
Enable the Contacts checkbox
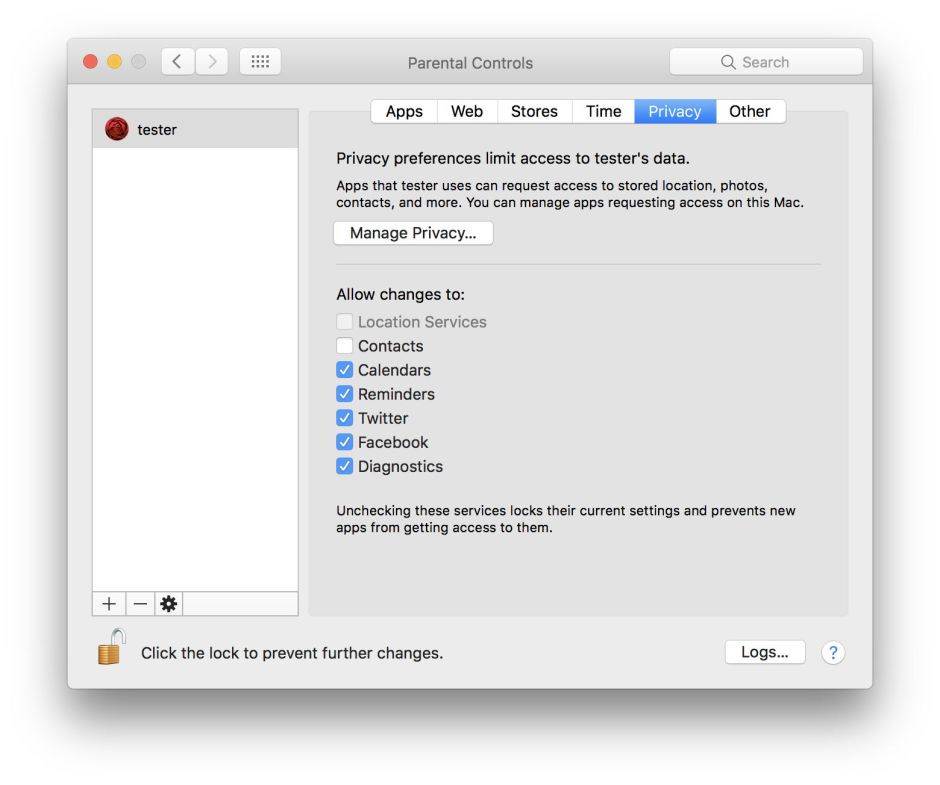345,346
